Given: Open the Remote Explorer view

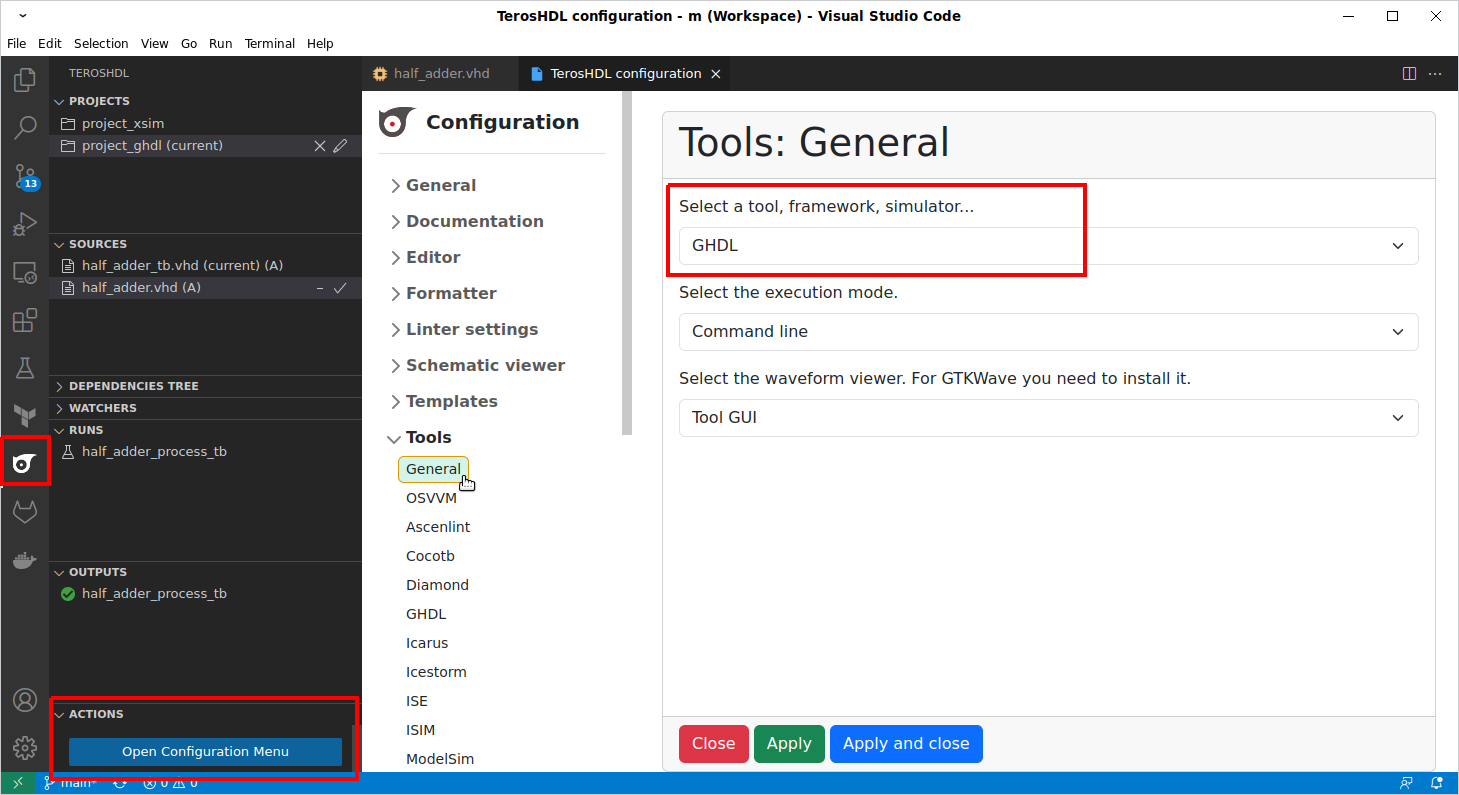Looking at the screenshot, I should point(25,272).
